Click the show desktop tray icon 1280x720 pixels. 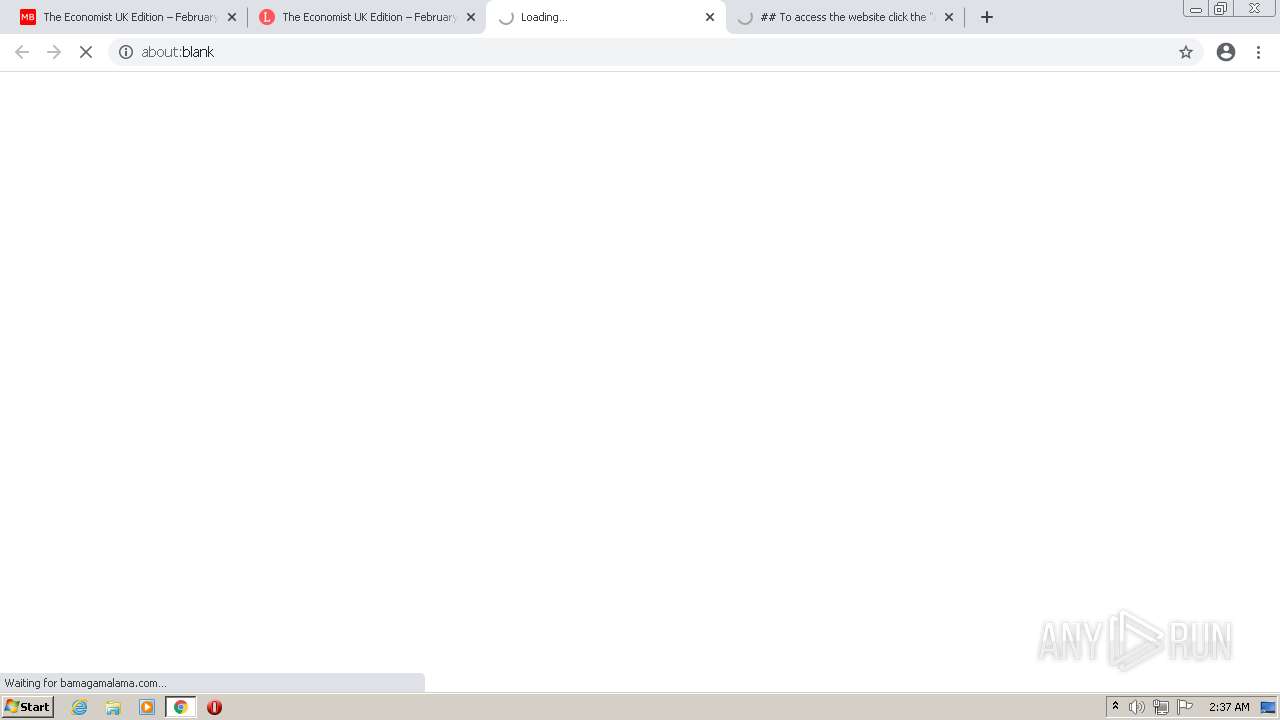click(x=1268, y=707)
